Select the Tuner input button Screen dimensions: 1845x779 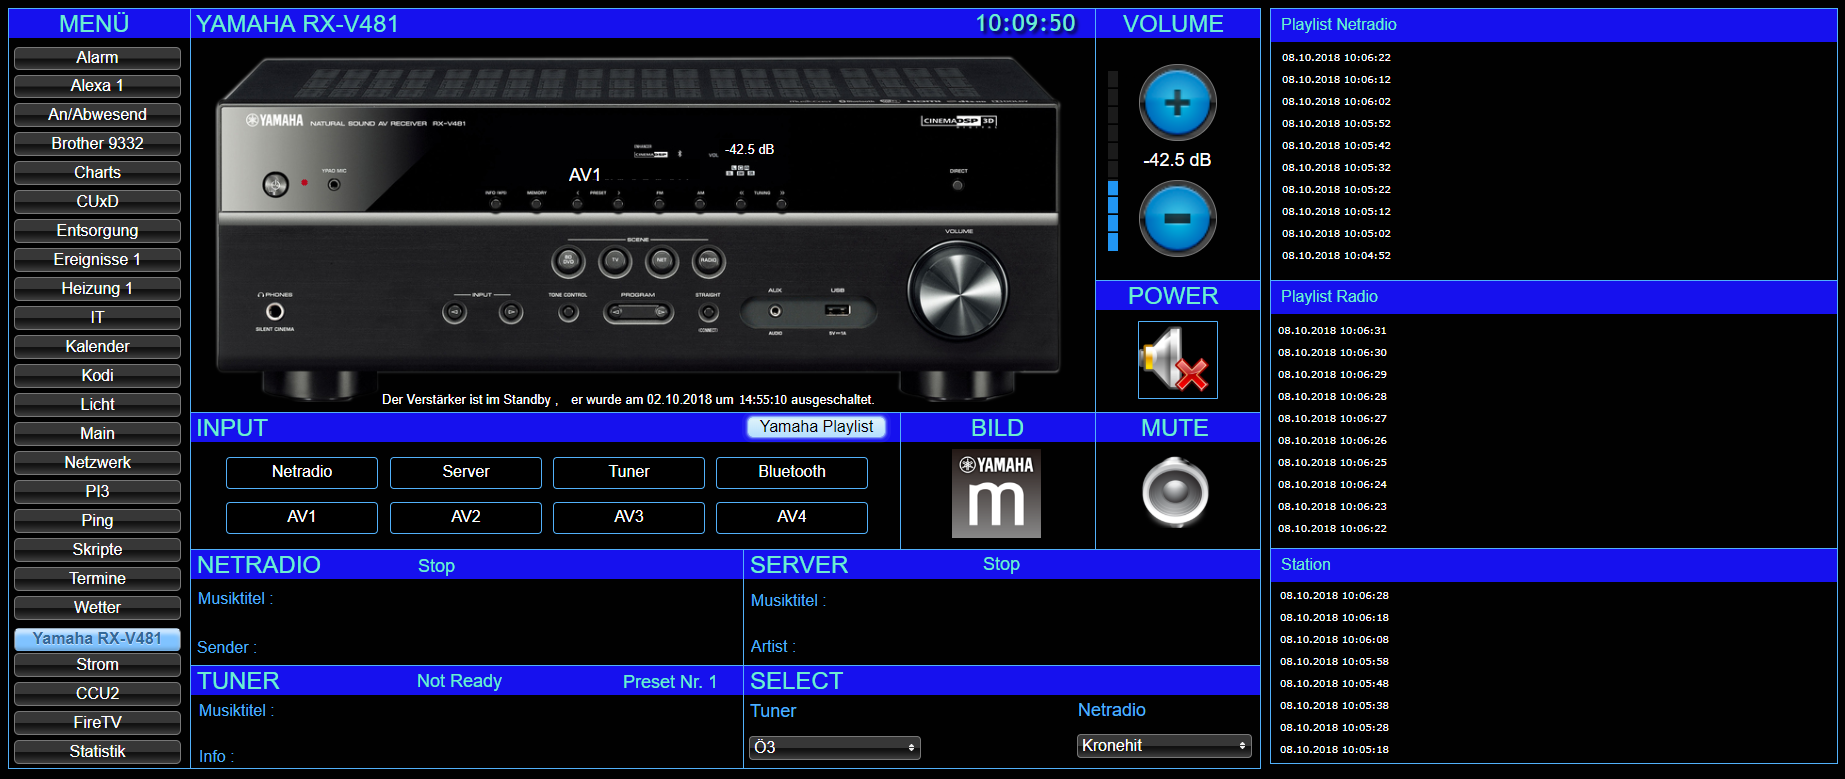pyautogui.click(x=629, y=472)
